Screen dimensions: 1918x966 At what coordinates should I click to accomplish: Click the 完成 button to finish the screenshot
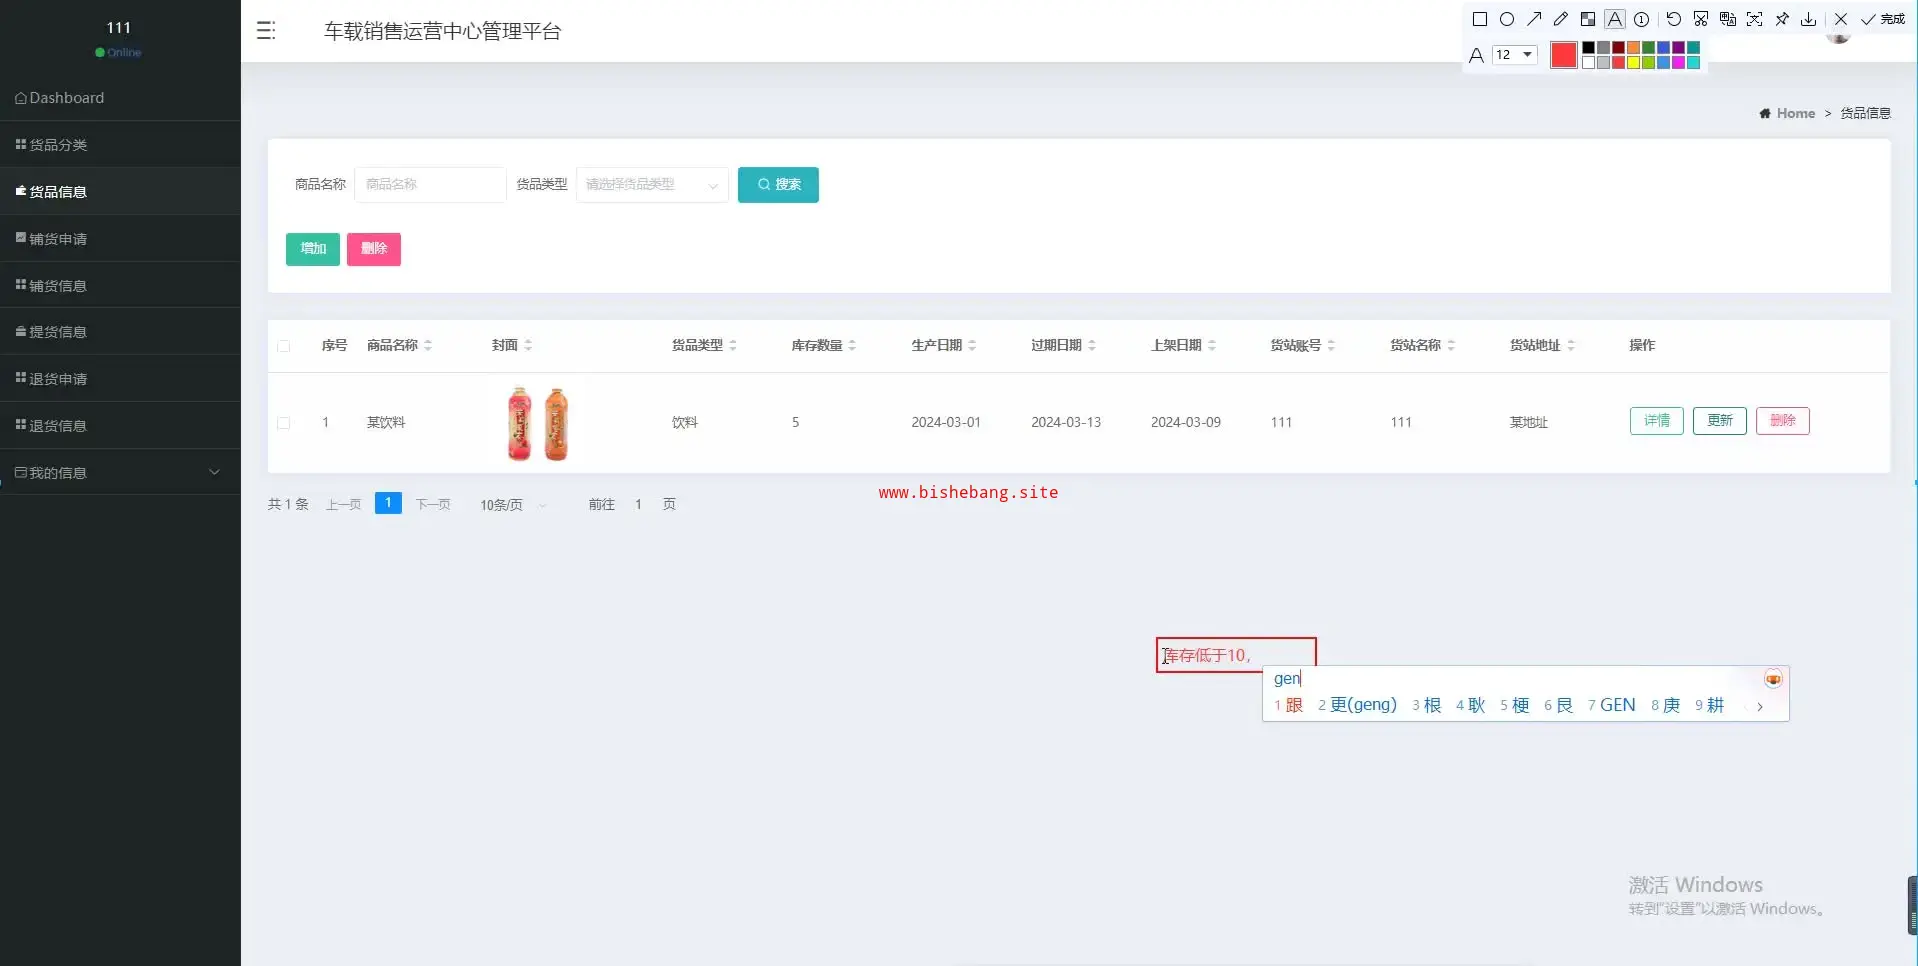pyautogui.click(x=1883, y=19)
